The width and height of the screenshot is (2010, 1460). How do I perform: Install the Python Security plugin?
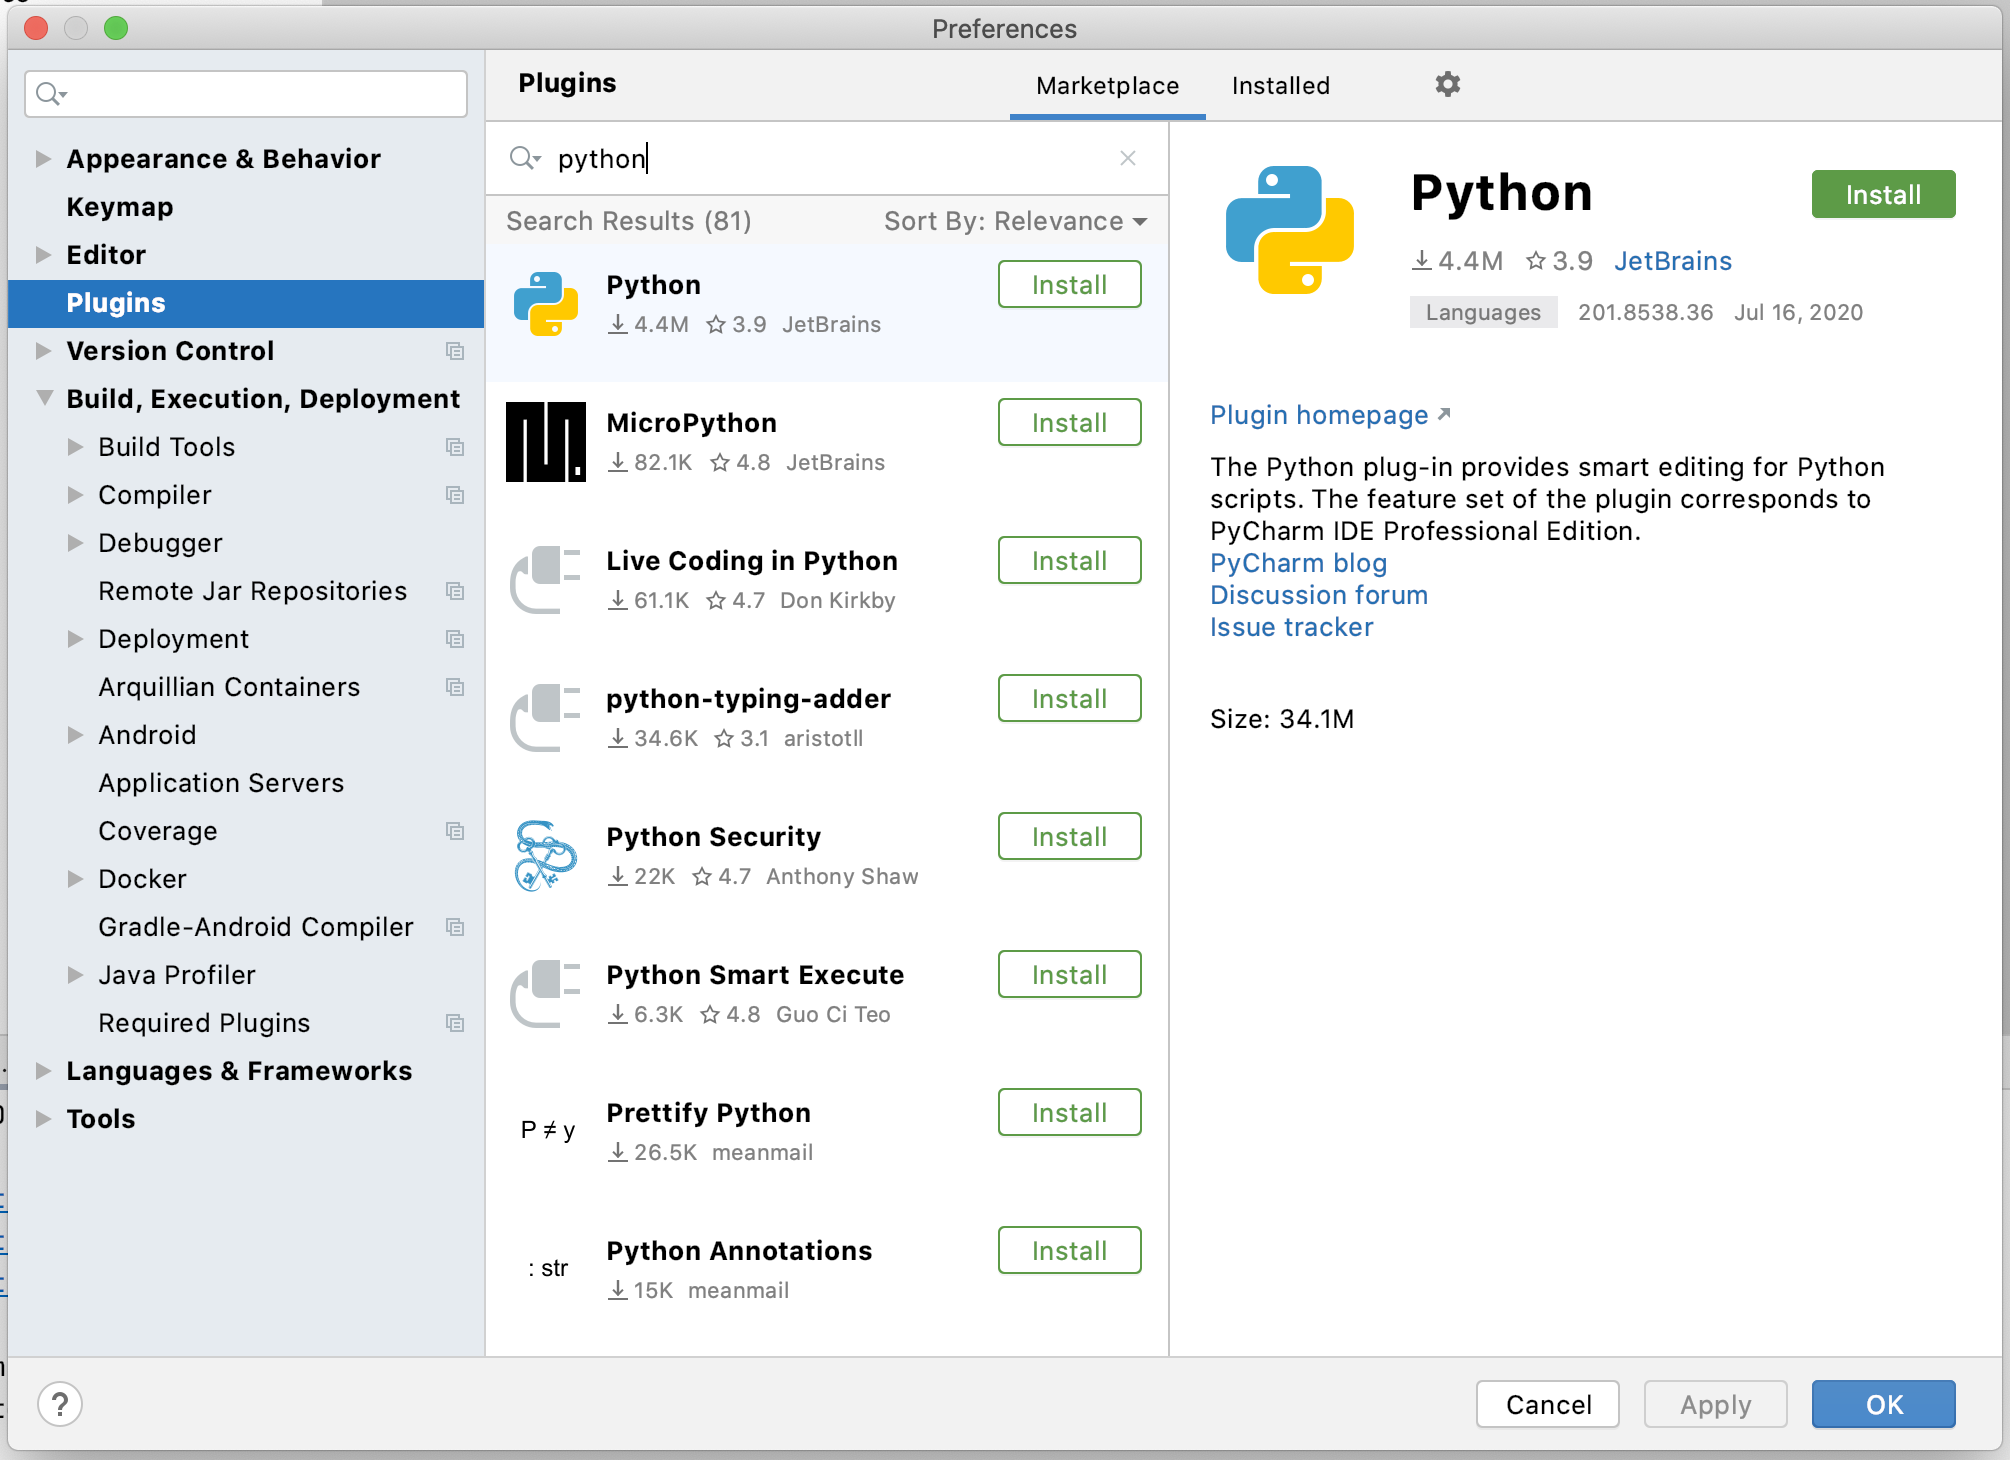coord(1069,836)
